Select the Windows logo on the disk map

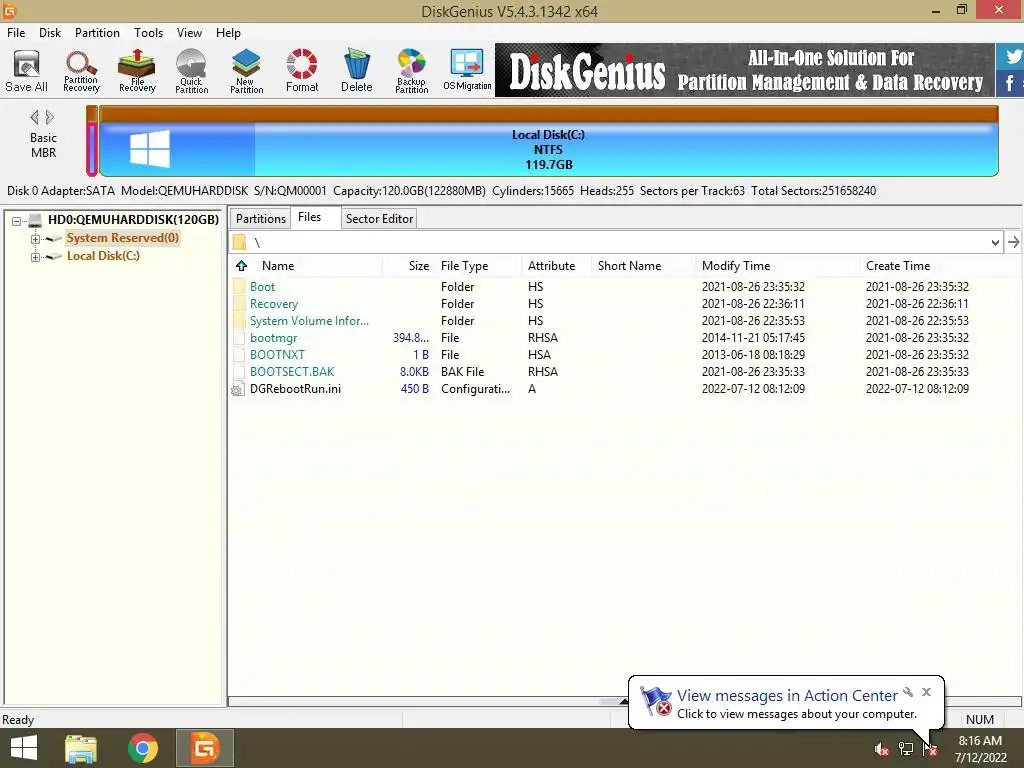pyautogui.click(x=150, y=149)
